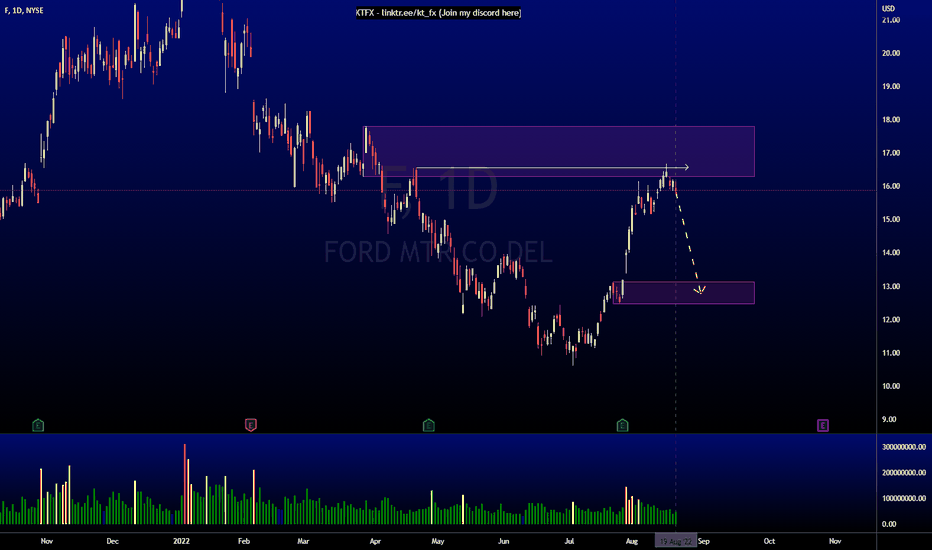Image resolution: width=932 pixels, height=550 pixels.
Task: Click the 19.00 price axis label
Action: pos(891,86)
